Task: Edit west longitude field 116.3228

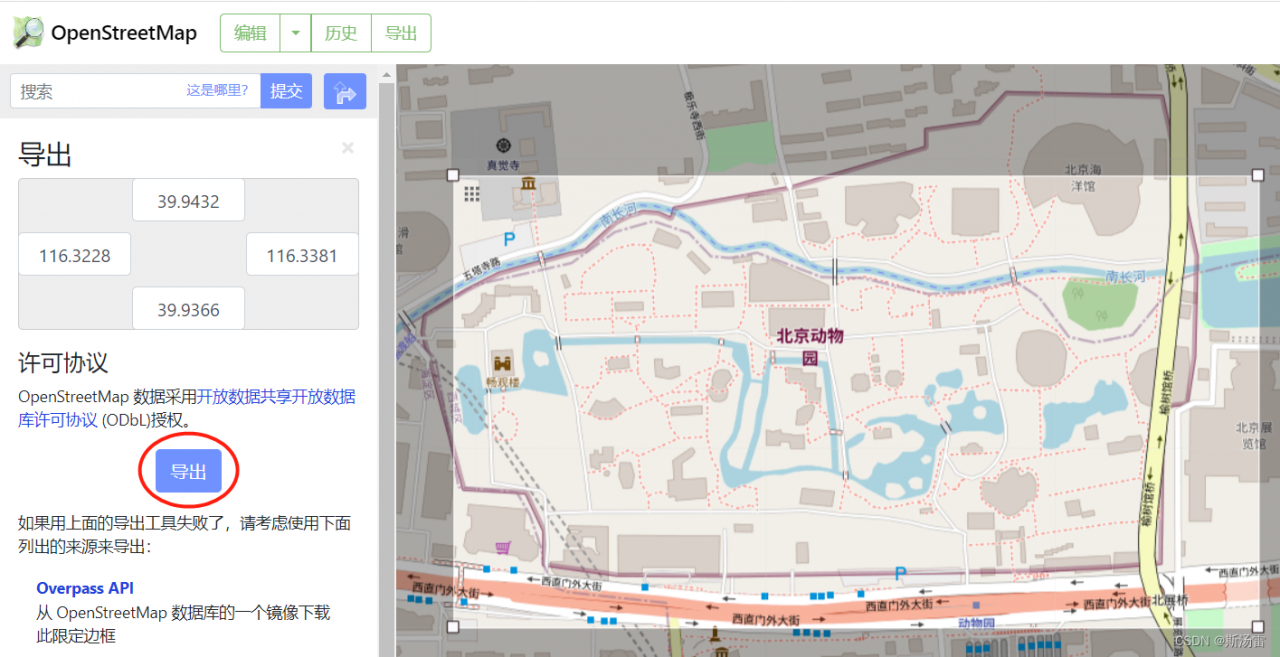Action: (x=75, y=255)
